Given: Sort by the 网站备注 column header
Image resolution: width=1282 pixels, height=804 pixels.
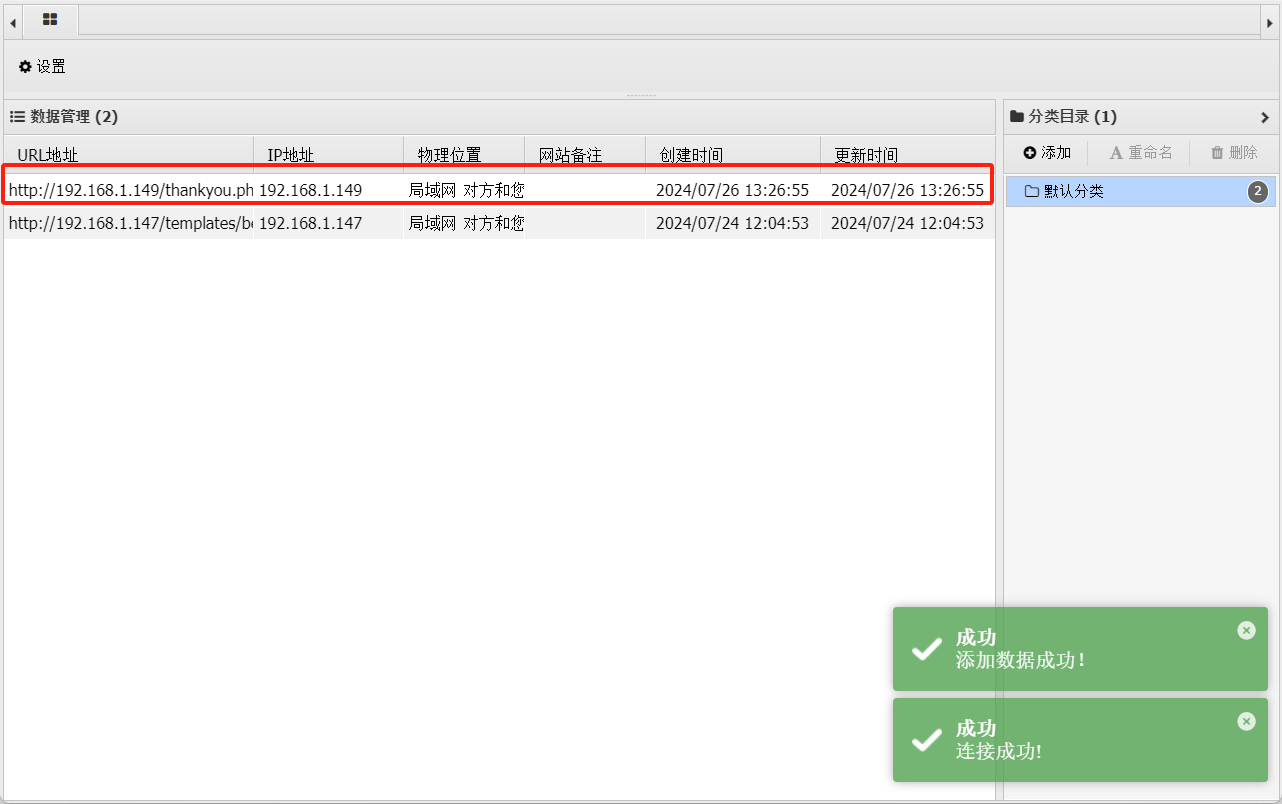Looking at the screenshot, I should tap(585, 155).
